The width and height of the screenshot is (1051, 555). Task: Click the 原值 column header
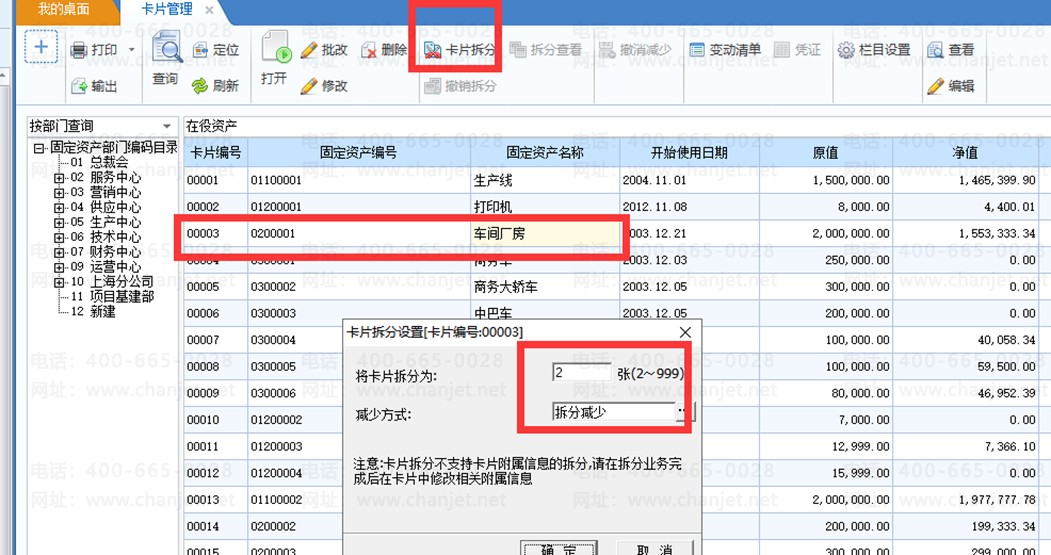click(826, 153)
